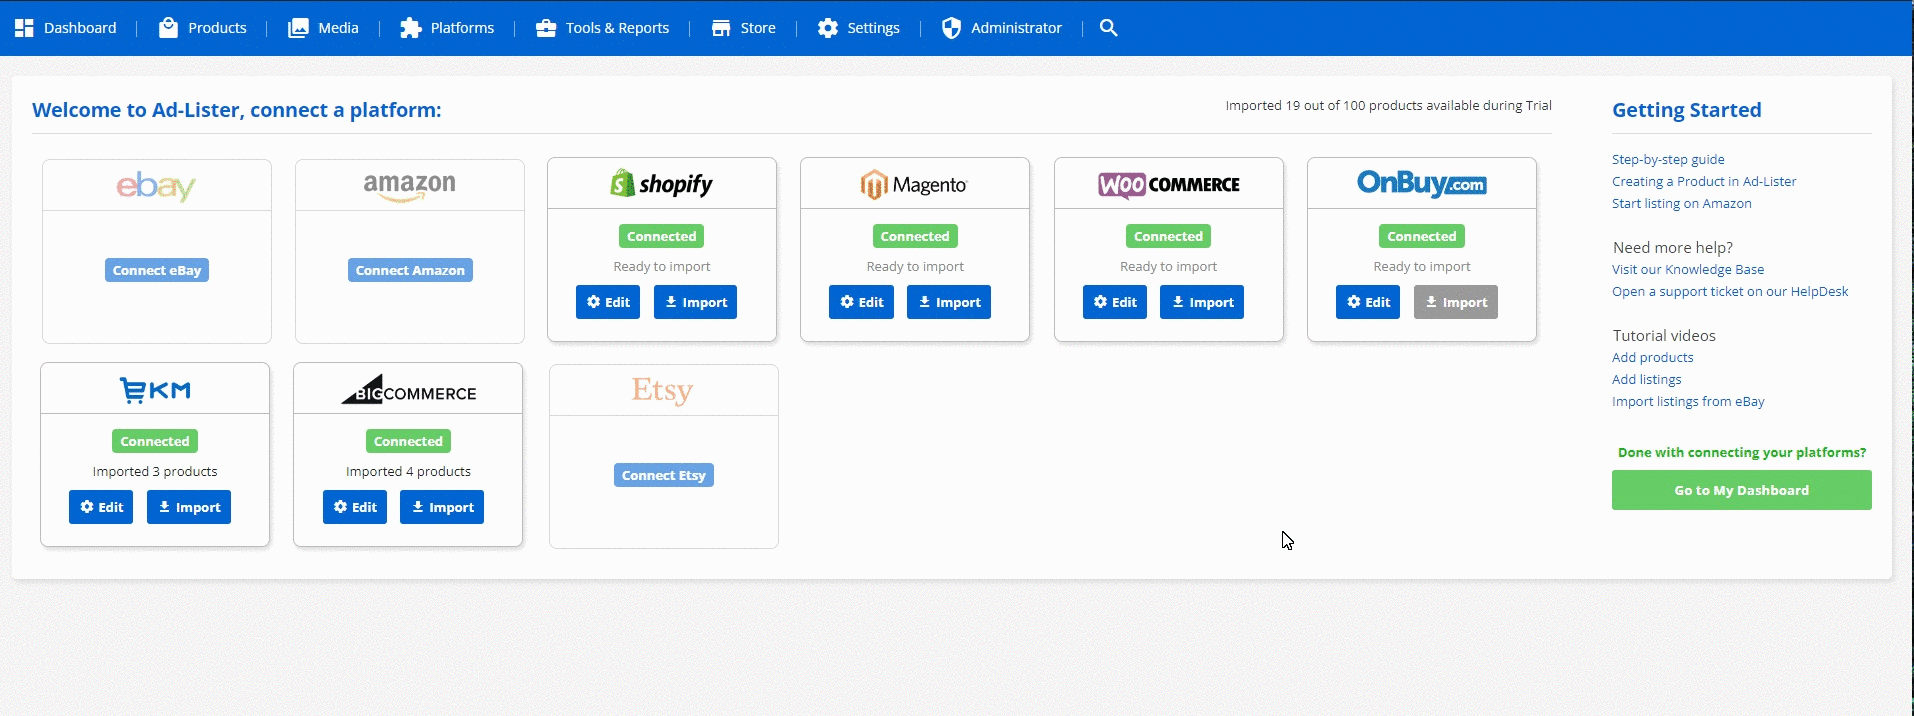Click Go to My Dashboard button

click(1742, 490)
